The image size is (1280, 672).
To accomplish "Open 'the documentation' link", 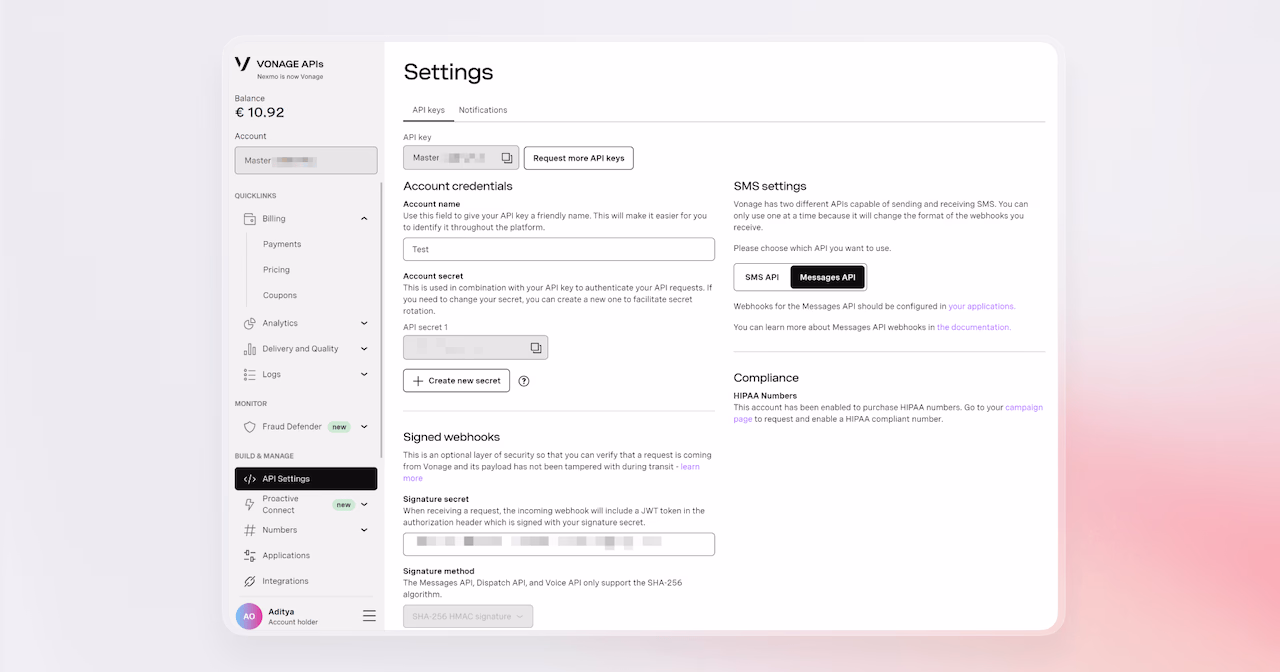I will tap(974, 327).
